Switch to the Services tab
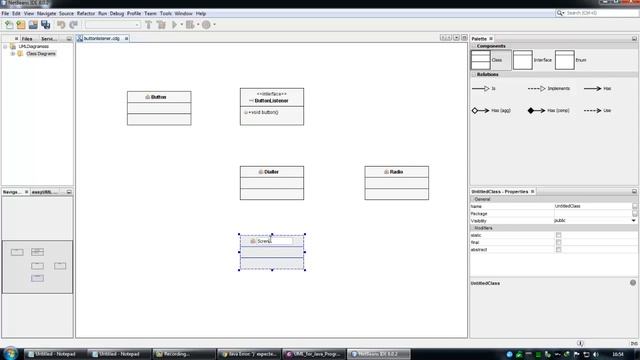Image resolution: width=640 pixels, height=360 pixels. (x=48, y=39)
